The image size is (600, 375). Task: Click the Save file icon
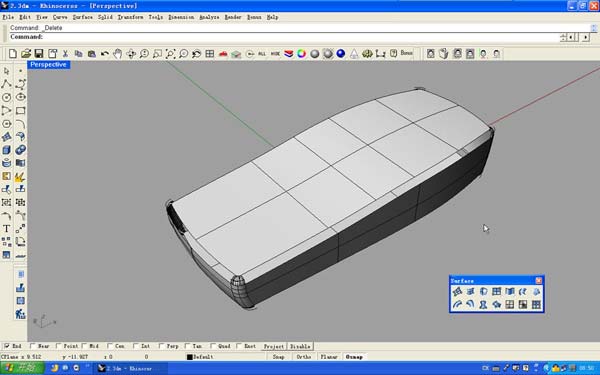(x=39, y=54)
